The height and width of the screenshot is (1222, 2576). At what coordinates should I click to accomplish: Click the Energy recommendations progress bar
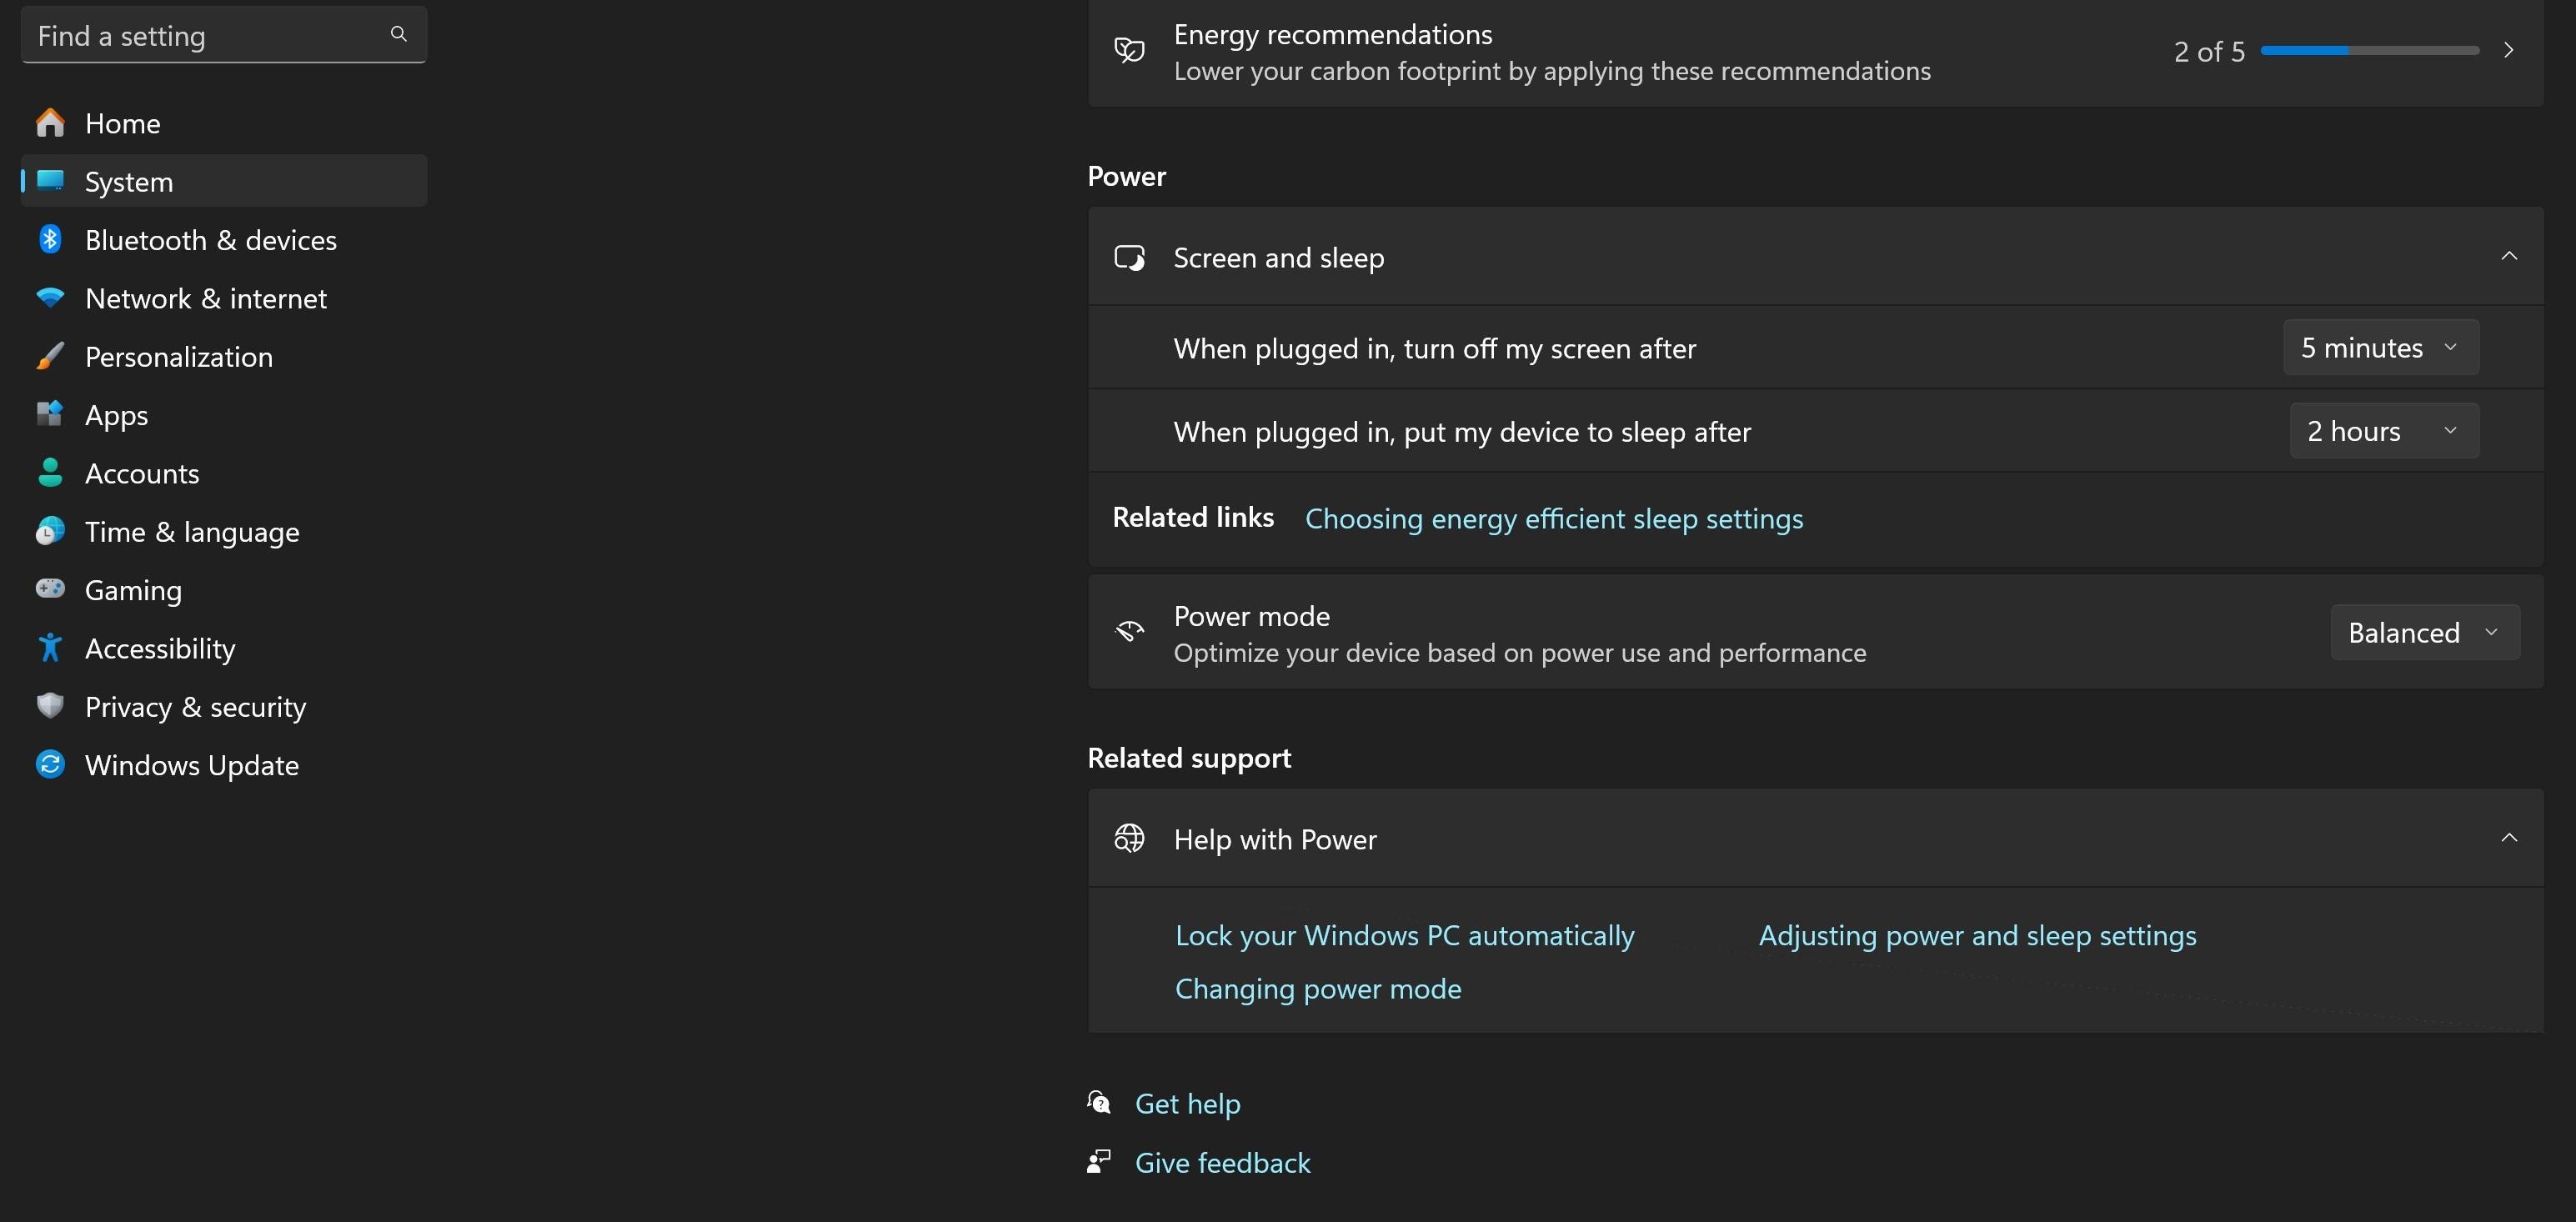(2369, 51)
